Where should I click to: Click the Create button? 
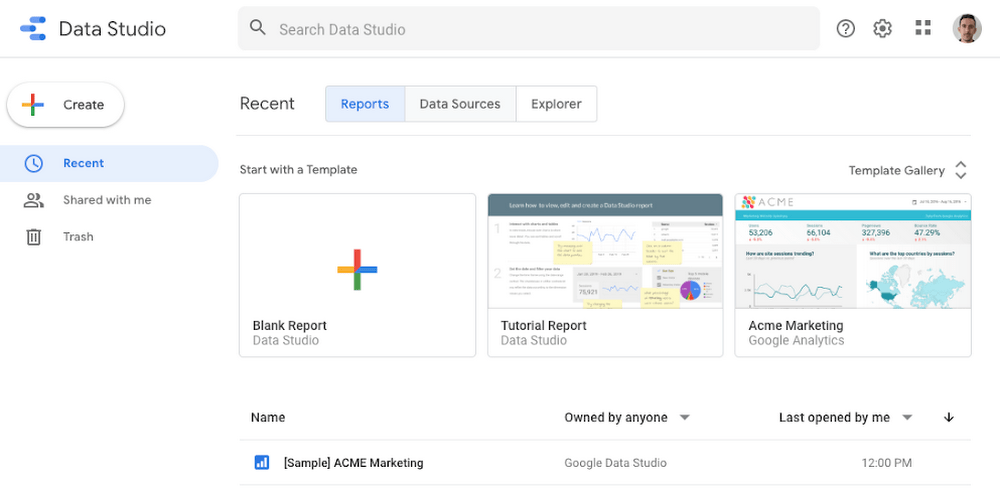click(66, 105)
